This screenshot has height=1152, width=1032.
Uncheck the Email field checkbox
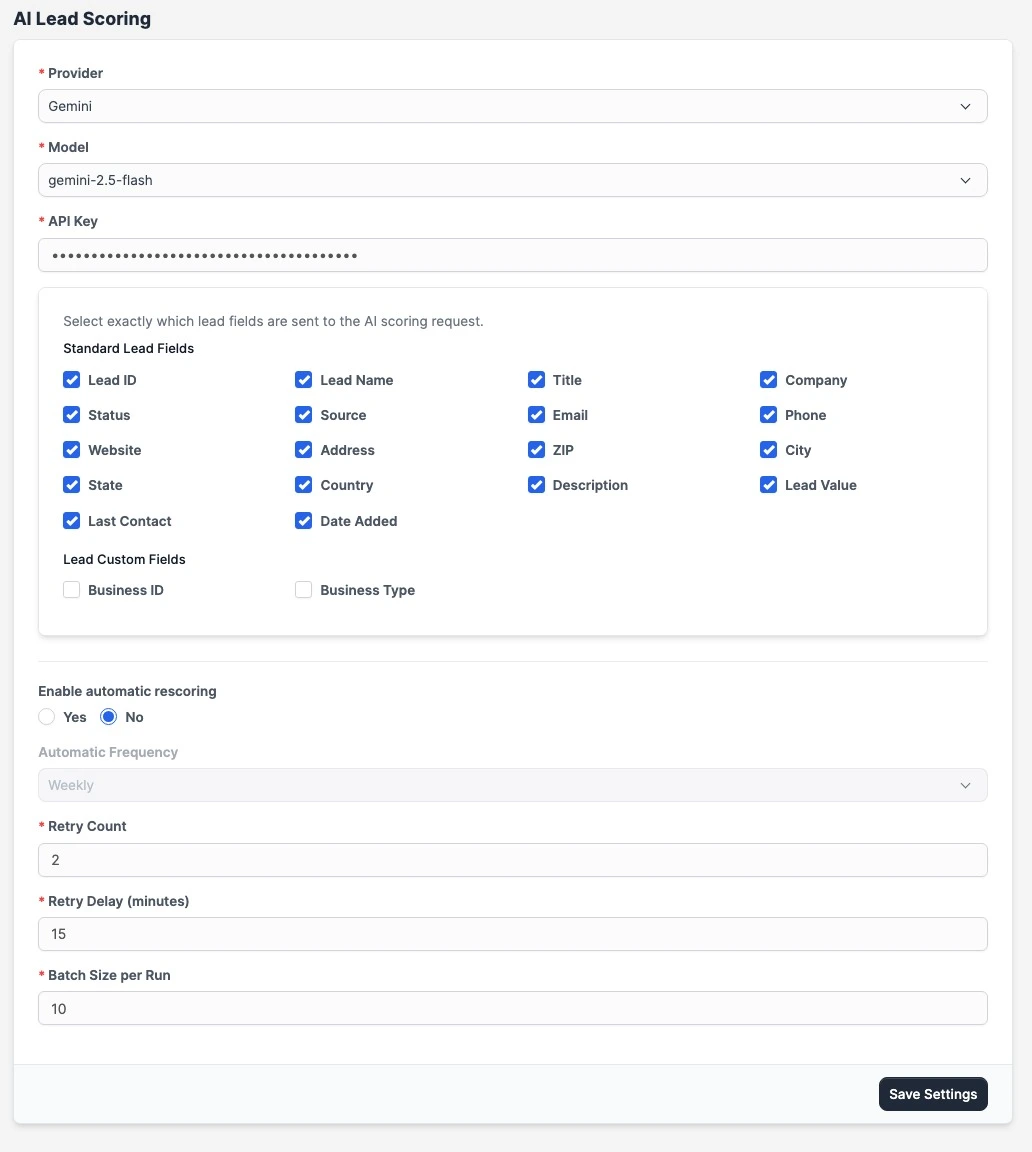coord(537,415)
